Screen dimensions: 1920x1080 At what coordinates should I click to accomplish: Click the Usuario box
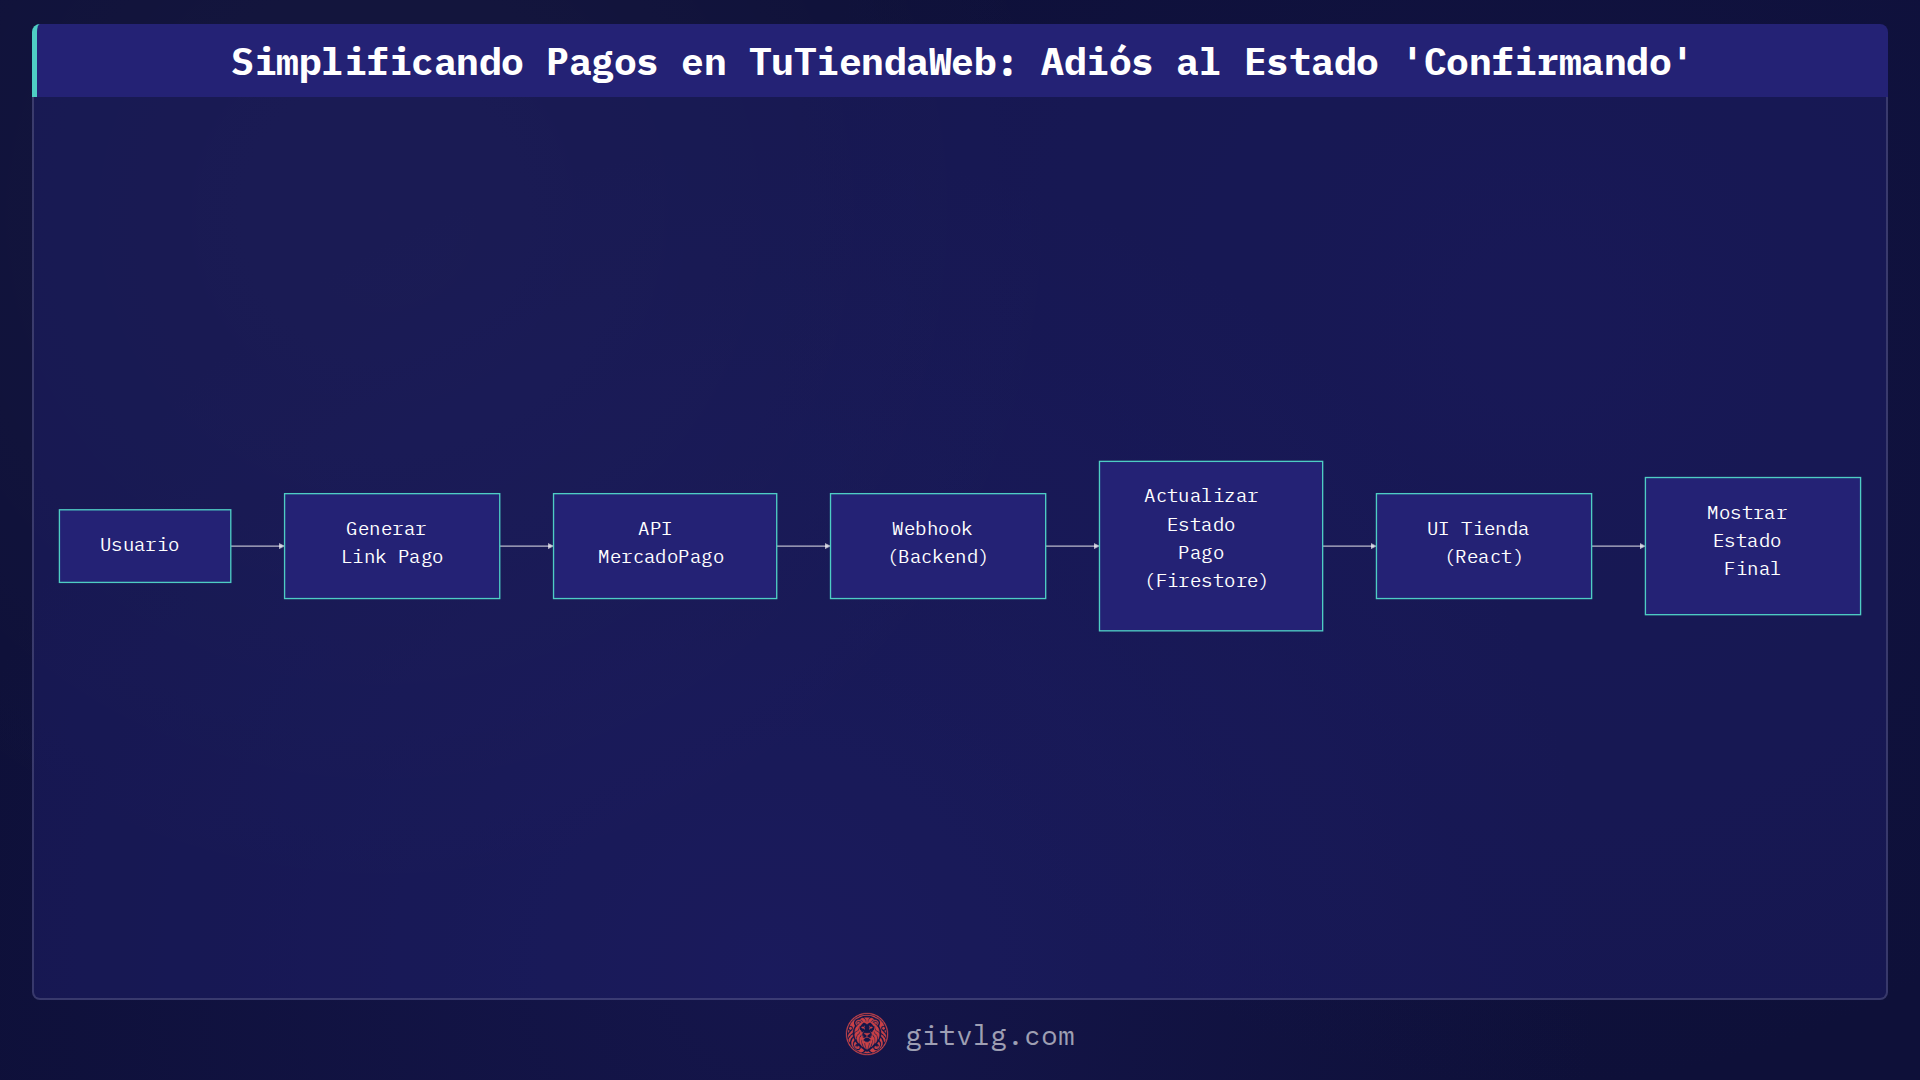pos(145,546)
